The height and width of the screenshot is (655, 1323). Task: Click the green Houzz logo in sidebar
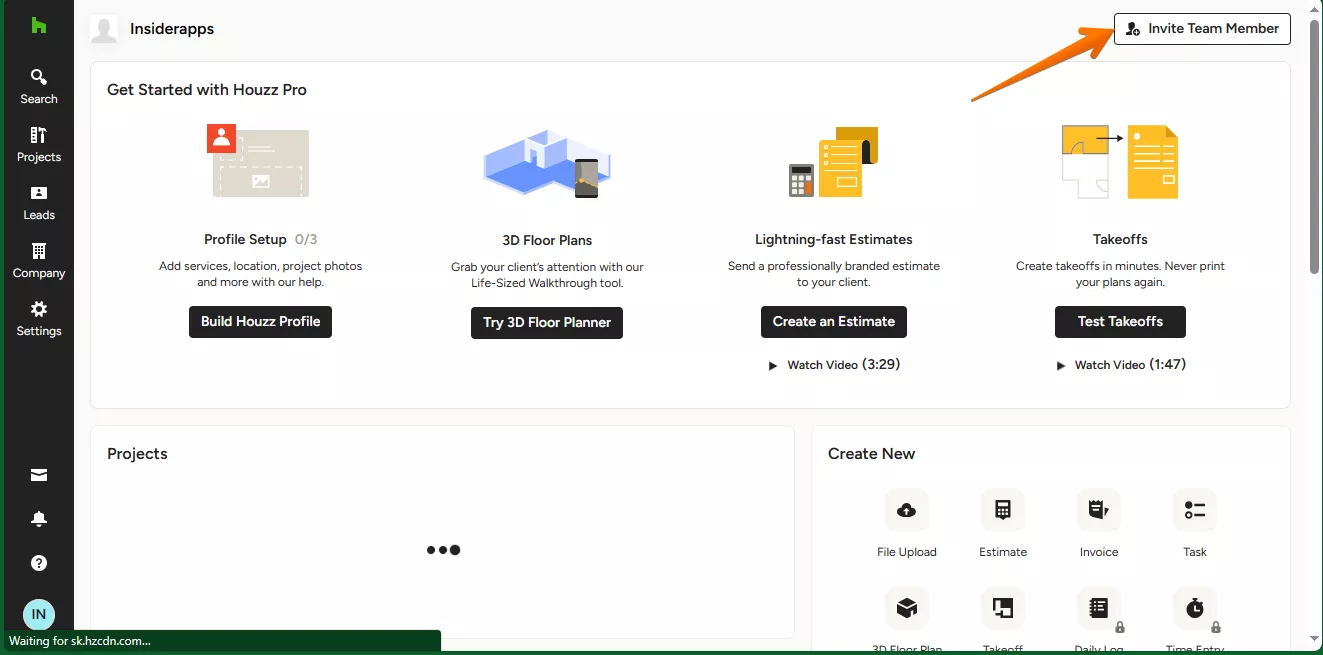39,26
